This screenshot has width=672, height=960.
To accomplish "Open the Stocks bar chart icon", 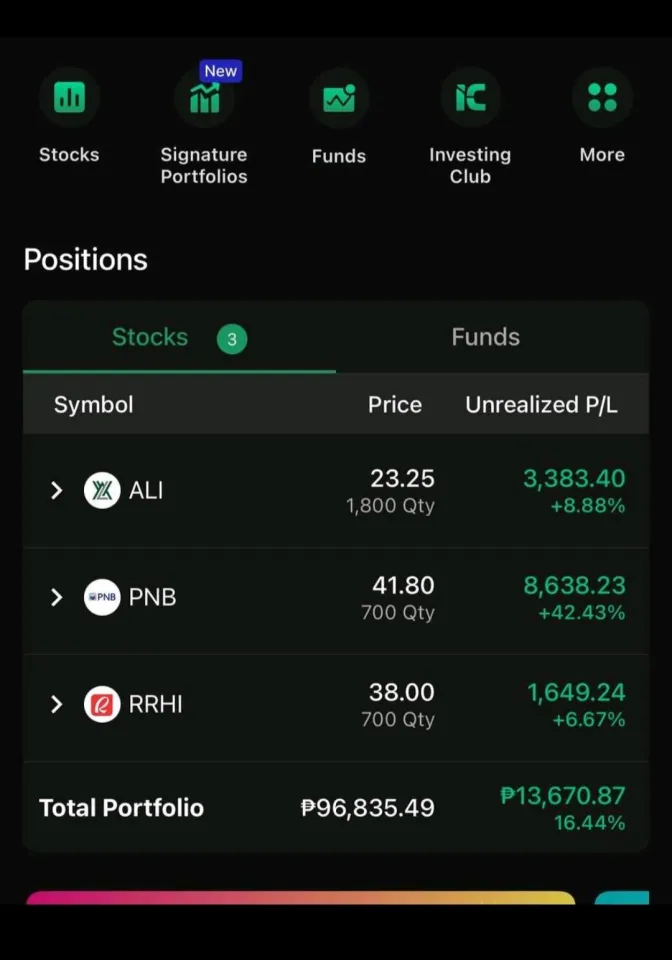I will tap(69, 98).
